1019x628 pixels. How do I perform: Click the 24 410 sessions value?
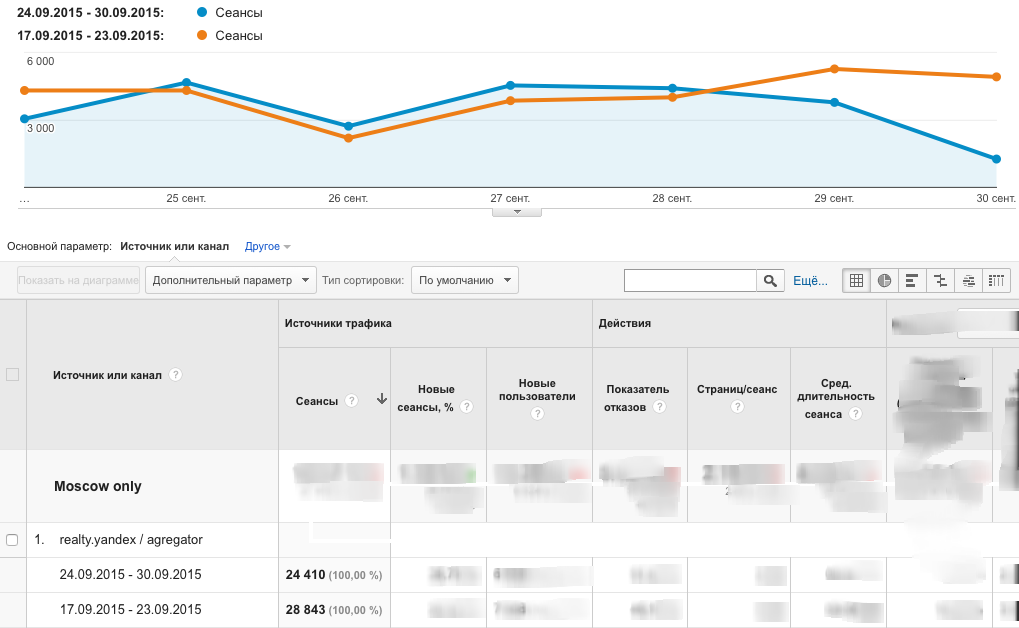[x=305, y=575]
